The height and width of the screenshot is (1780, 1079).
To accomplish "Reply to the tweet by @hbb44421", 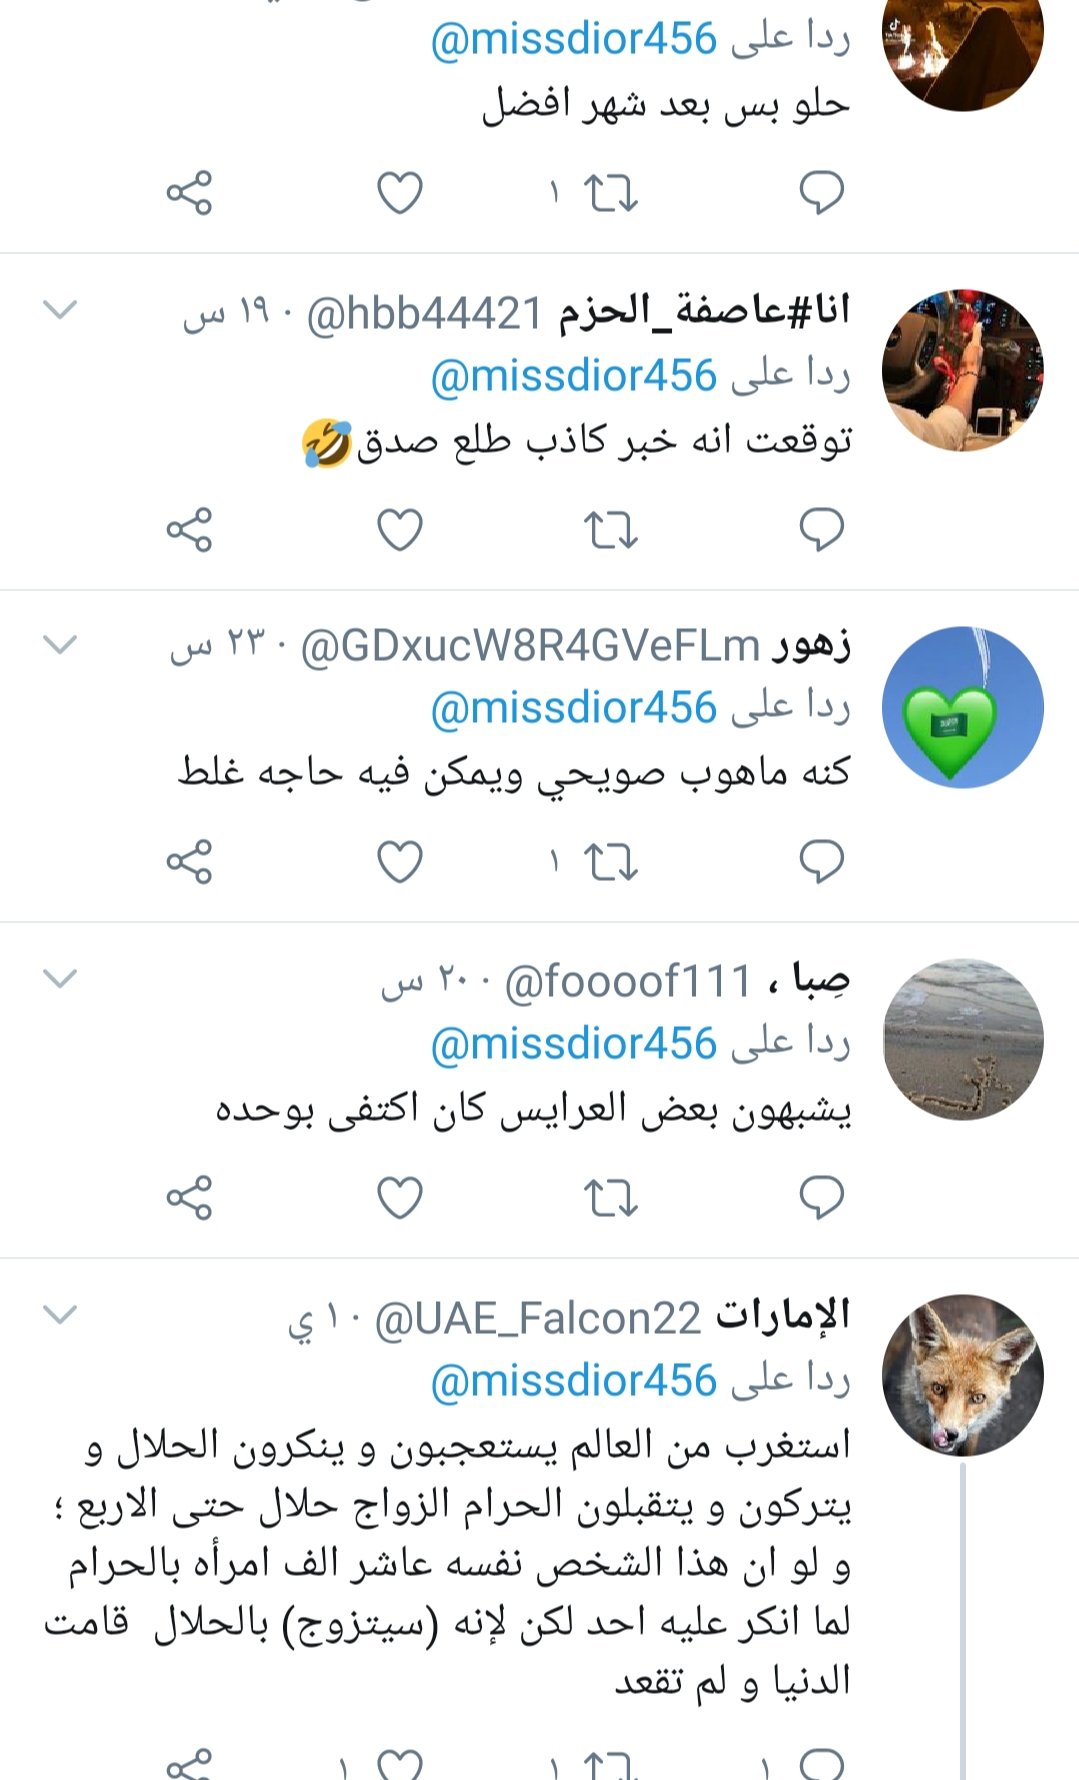I will point(822,529).
